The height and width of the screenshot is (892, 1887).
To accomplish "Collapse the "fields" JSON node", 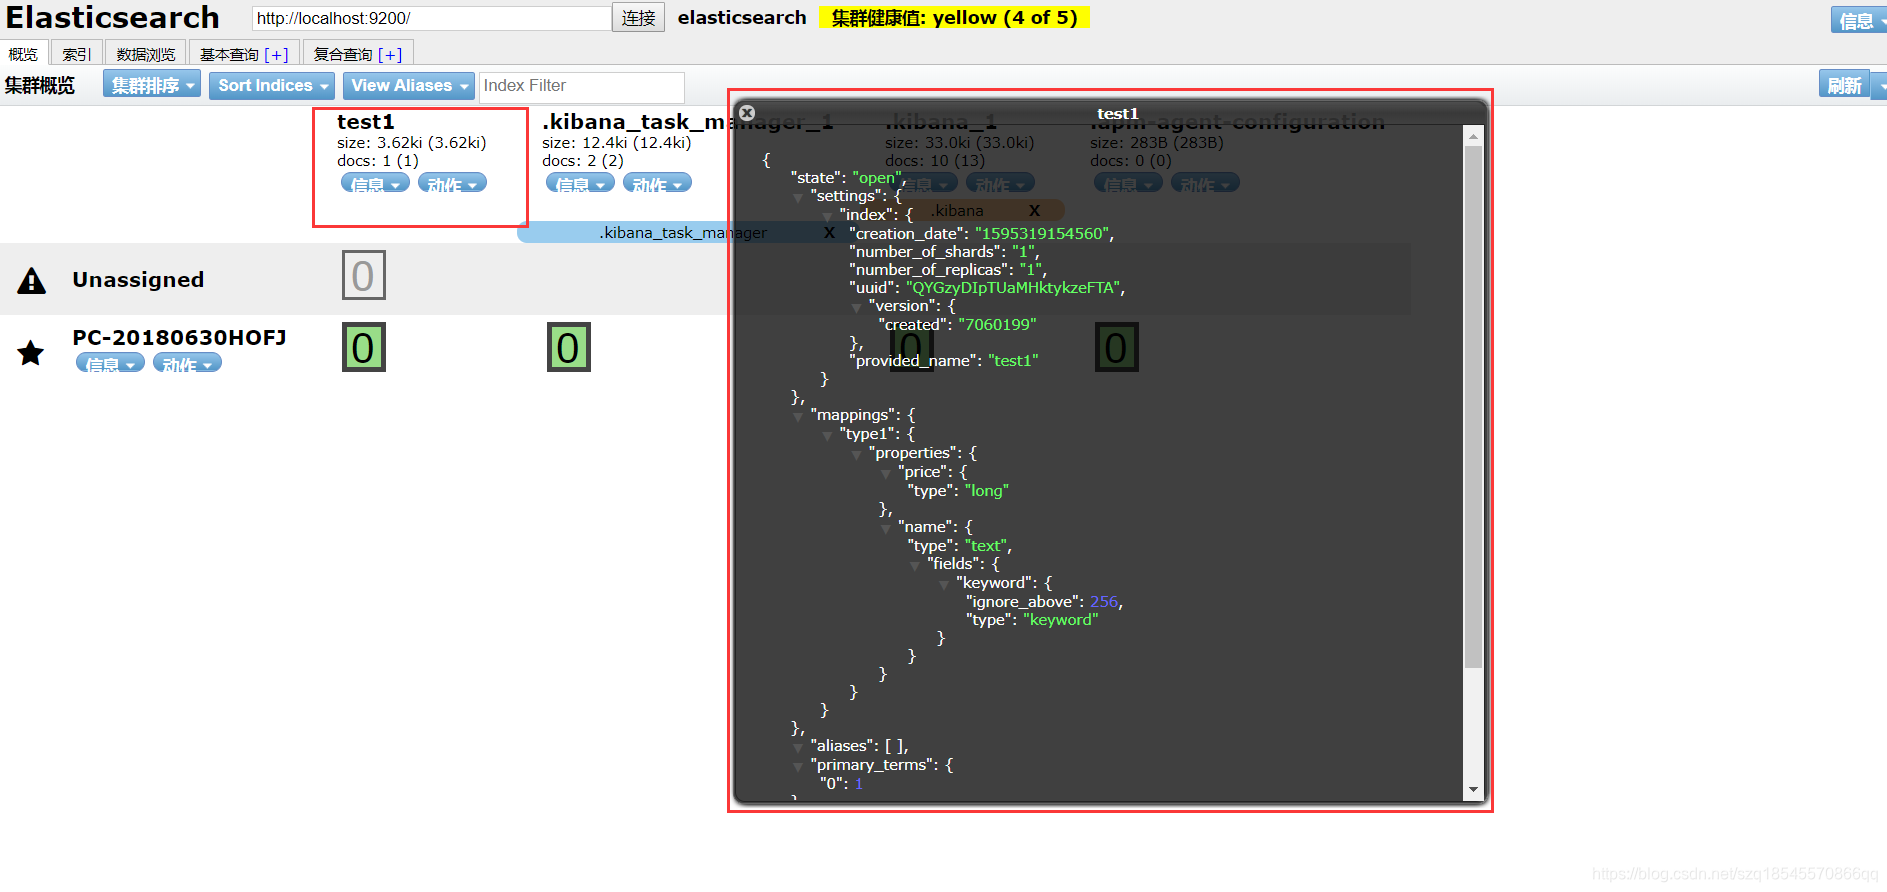I will 914,566.
